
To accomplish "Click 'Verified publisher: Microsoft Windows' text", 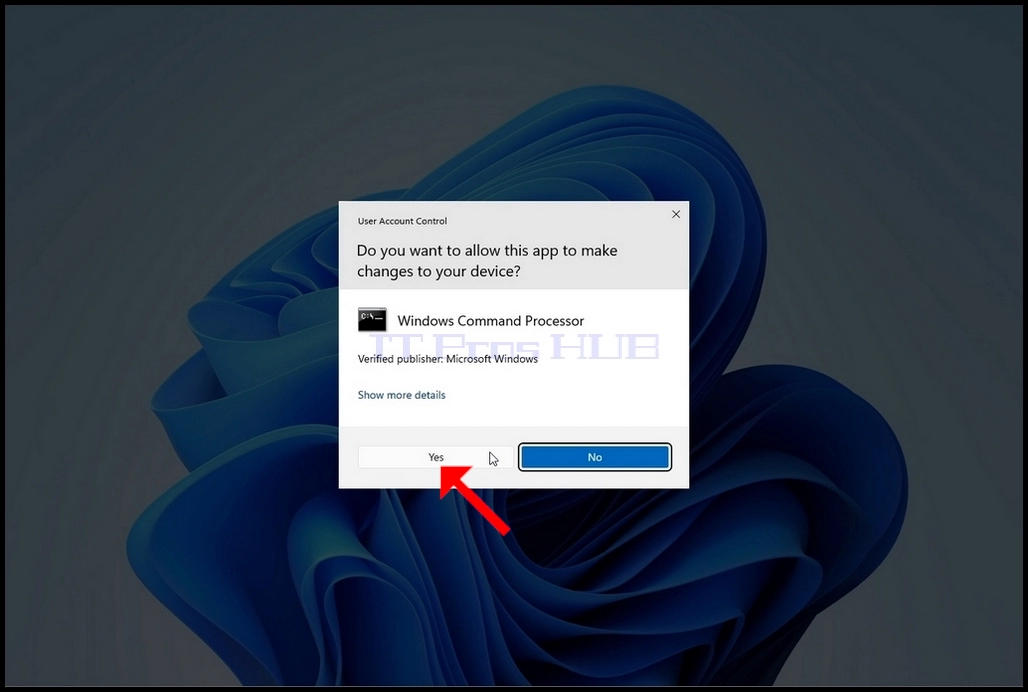I will 448,359.
